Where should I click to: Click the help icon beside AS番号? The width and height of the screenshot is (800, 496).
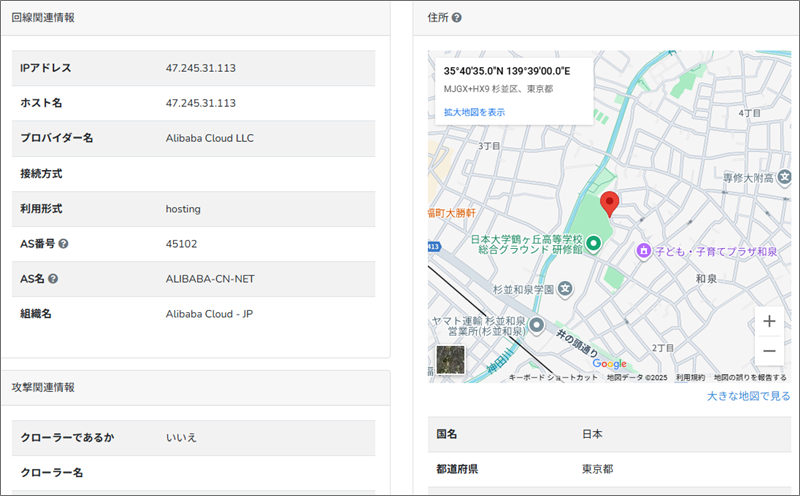(x=63, y=244)
